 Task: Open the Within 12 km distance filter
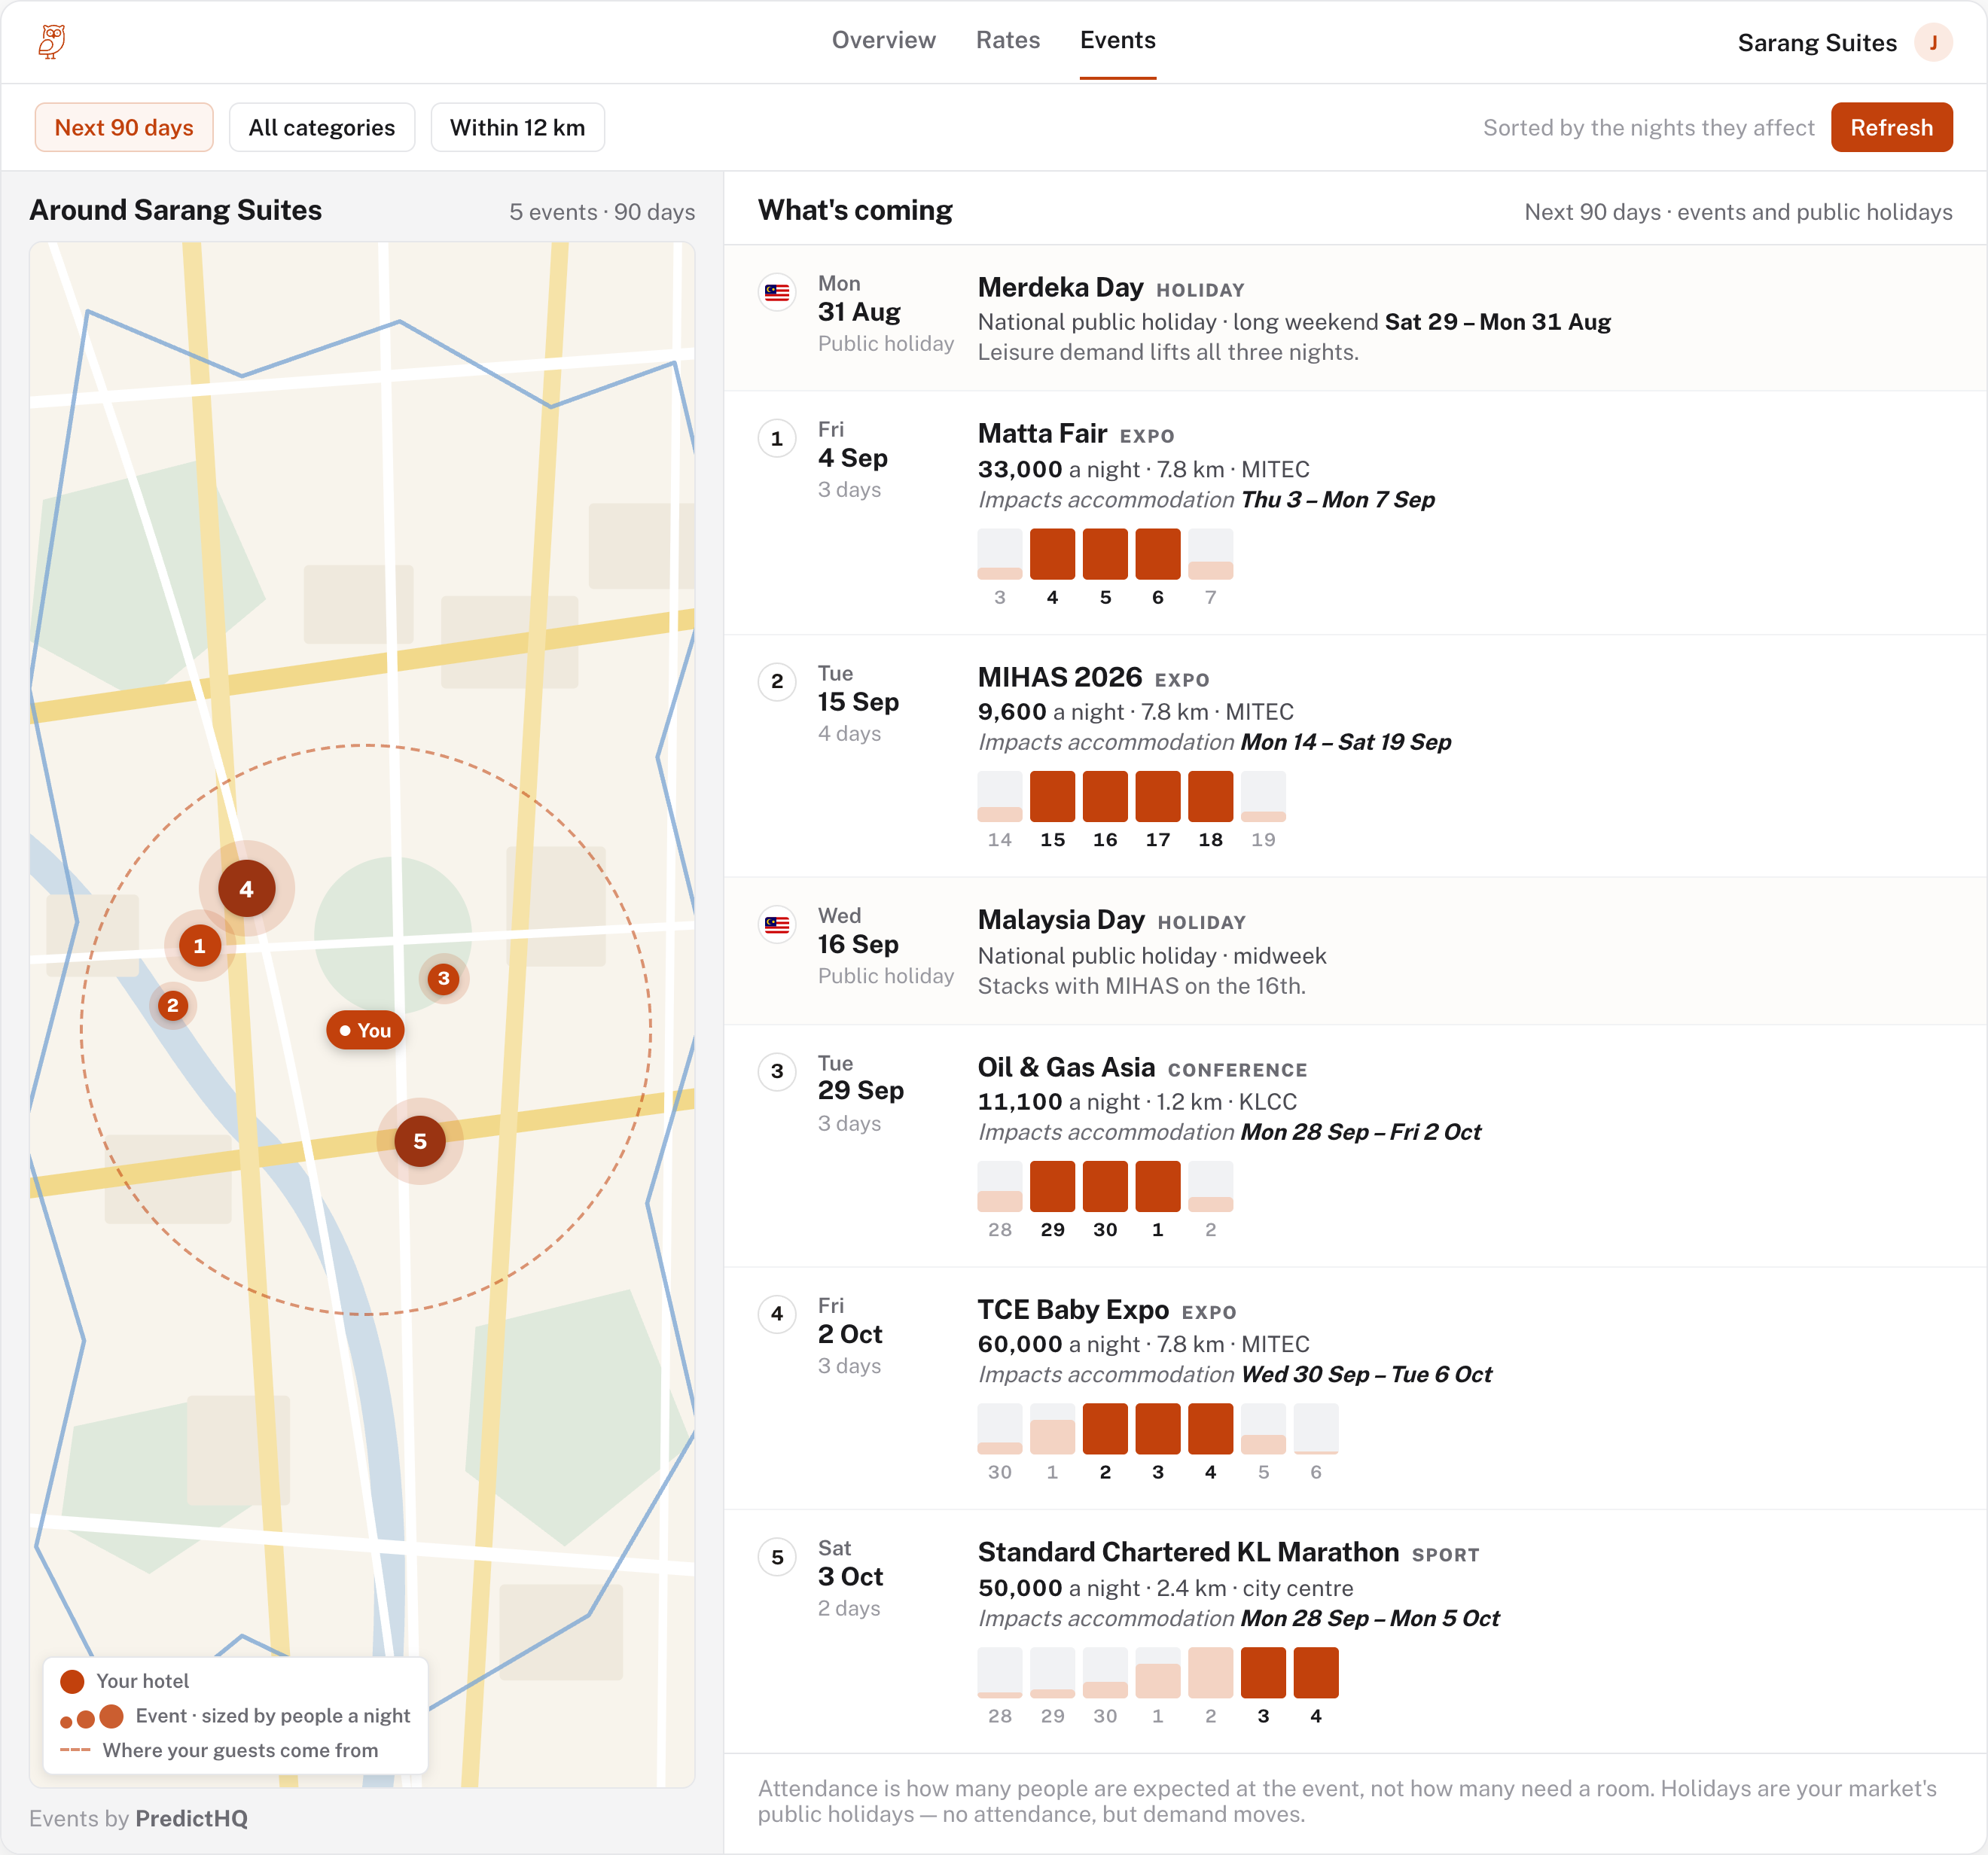coord(518,127)
